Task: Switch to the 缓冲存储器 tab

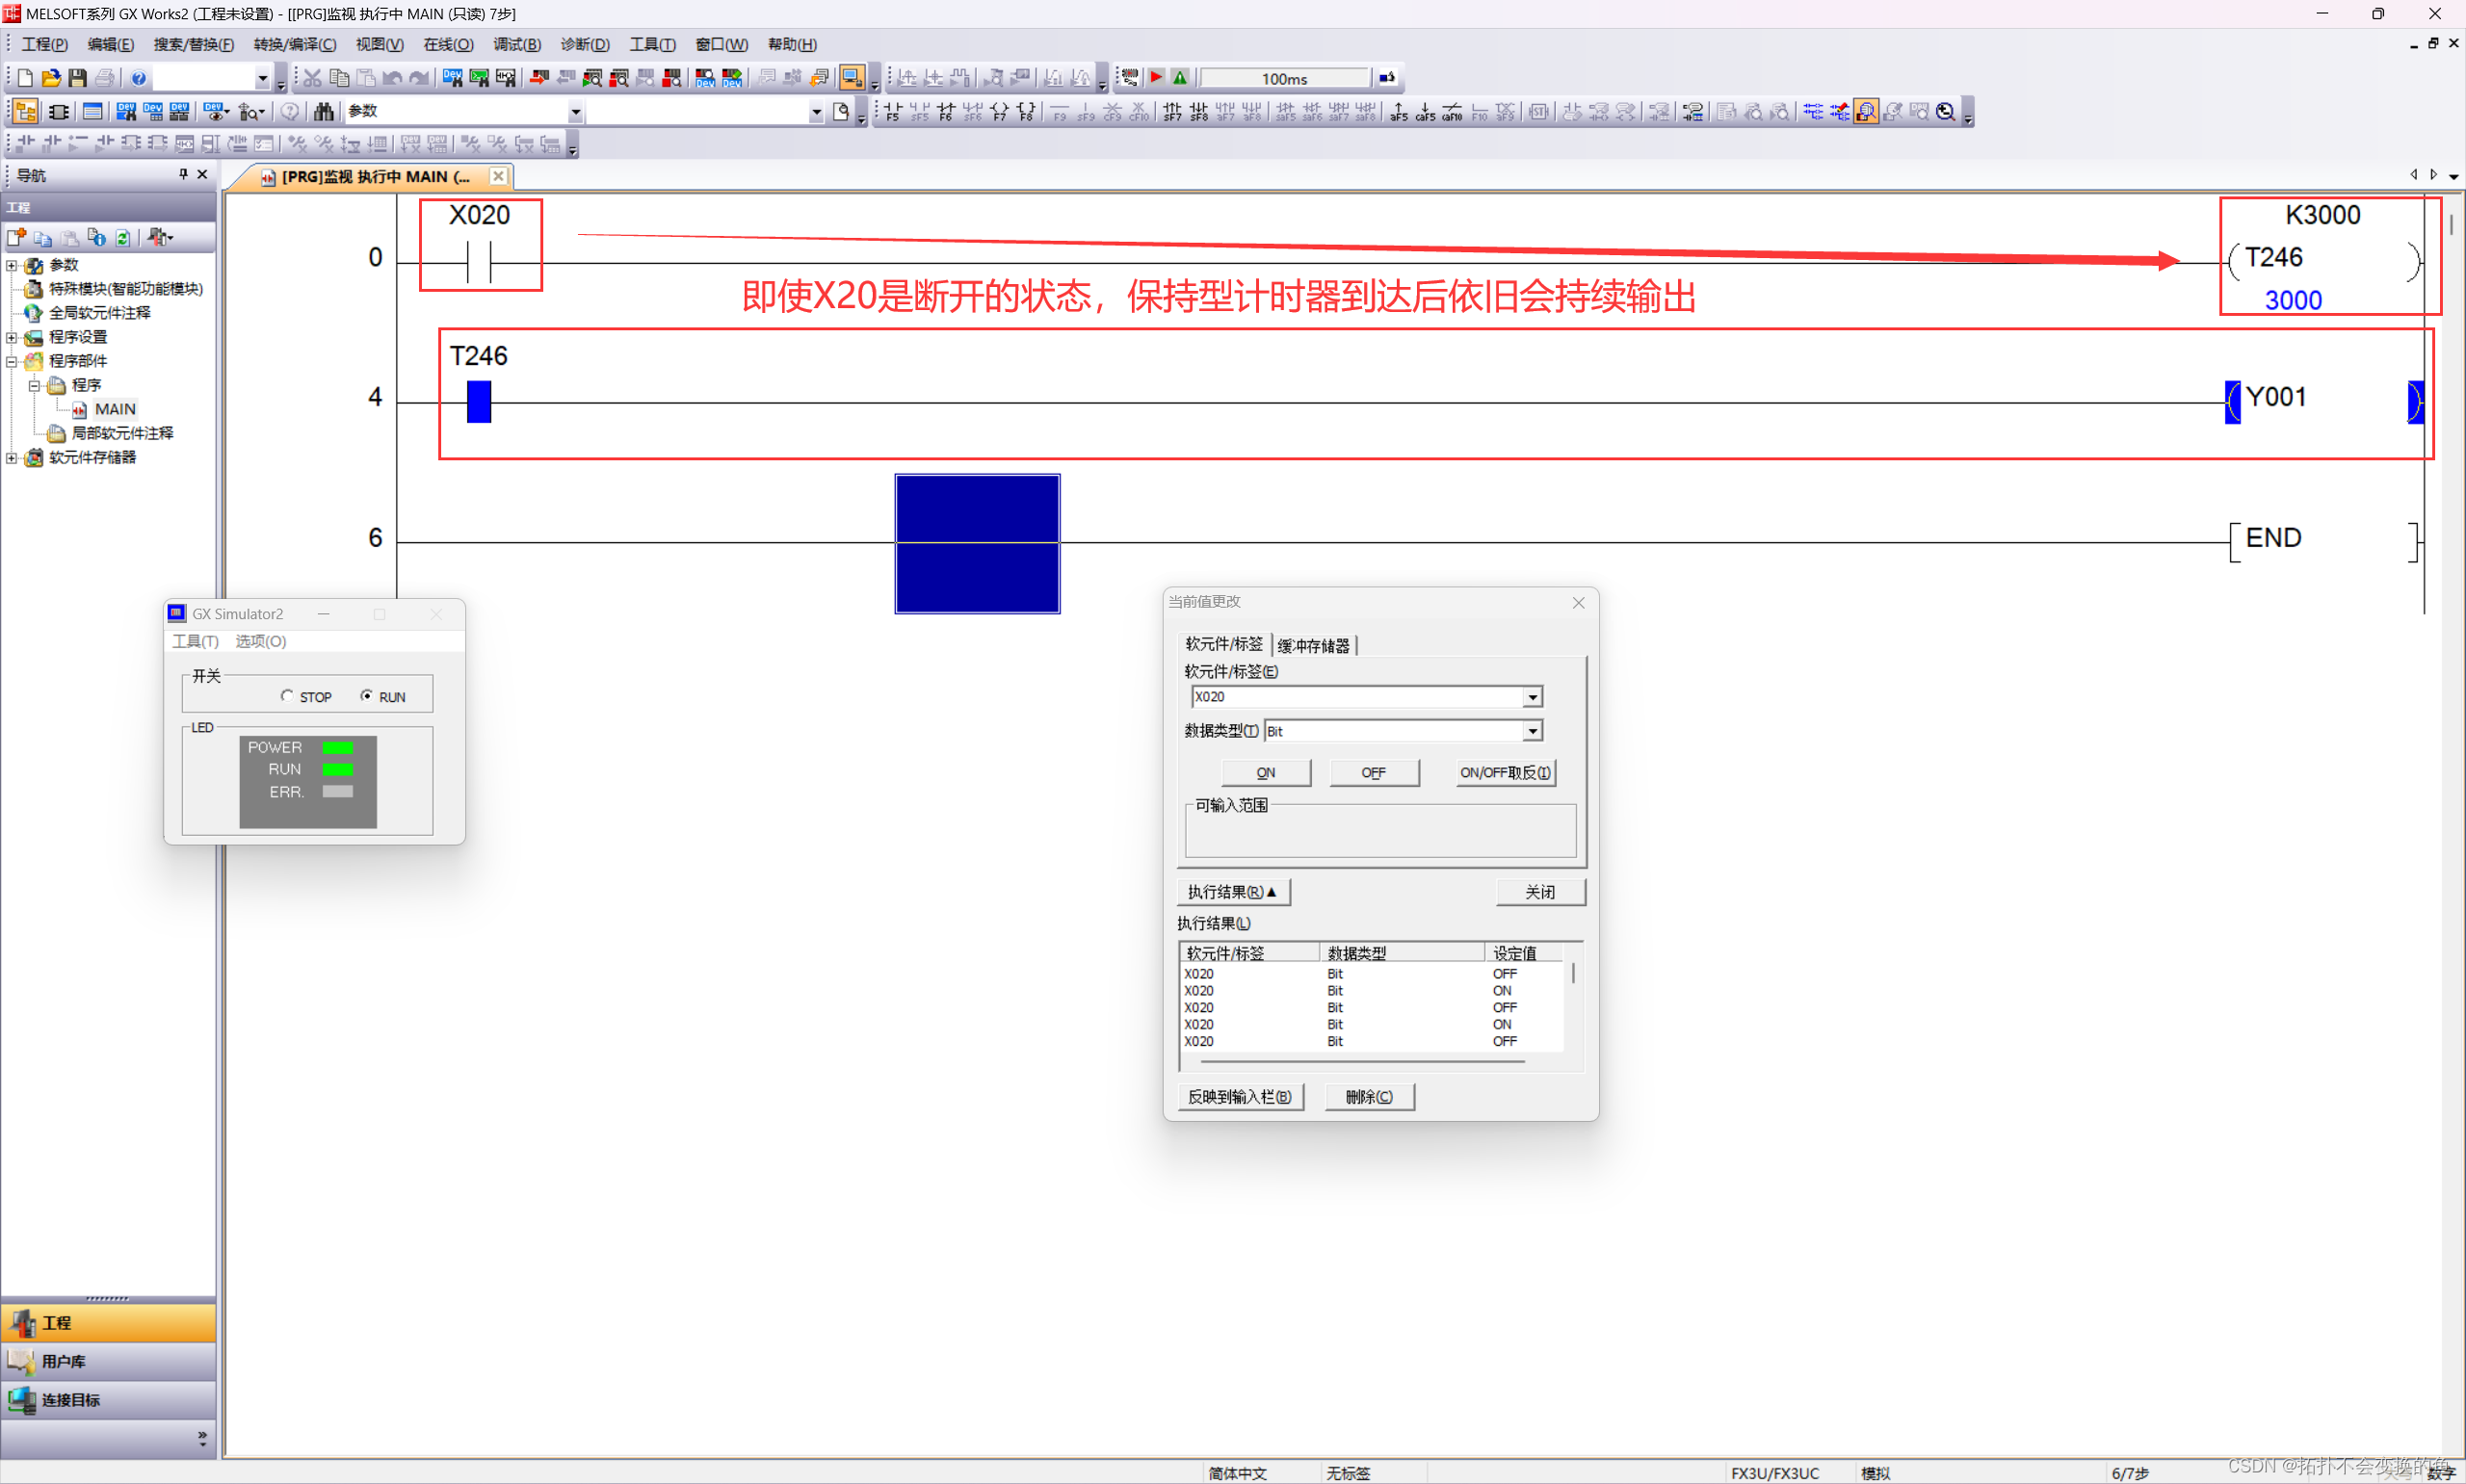Action: pyautogui.click(x=1313, y=645)
